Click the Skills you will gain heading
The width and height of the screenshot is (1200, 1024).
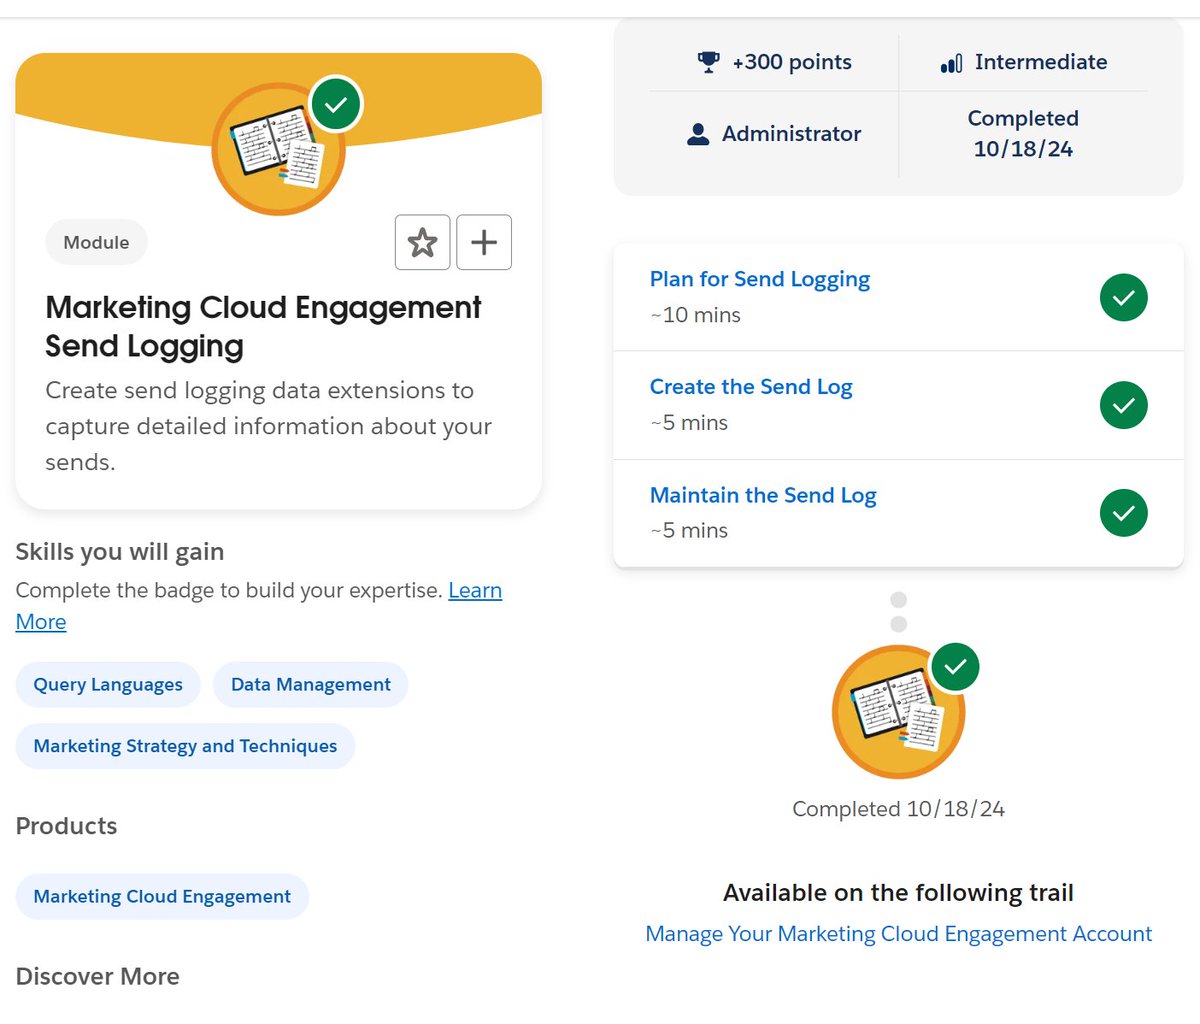pyautogui.click(x=120, y=552)
